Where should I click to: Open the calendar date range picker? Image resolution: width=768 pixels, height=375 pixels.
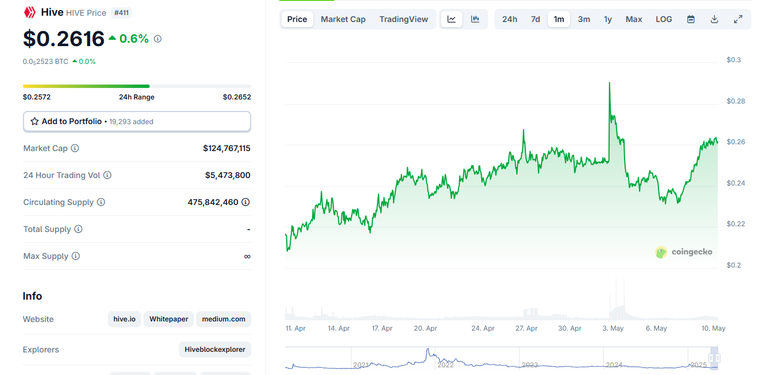point(691,19)
